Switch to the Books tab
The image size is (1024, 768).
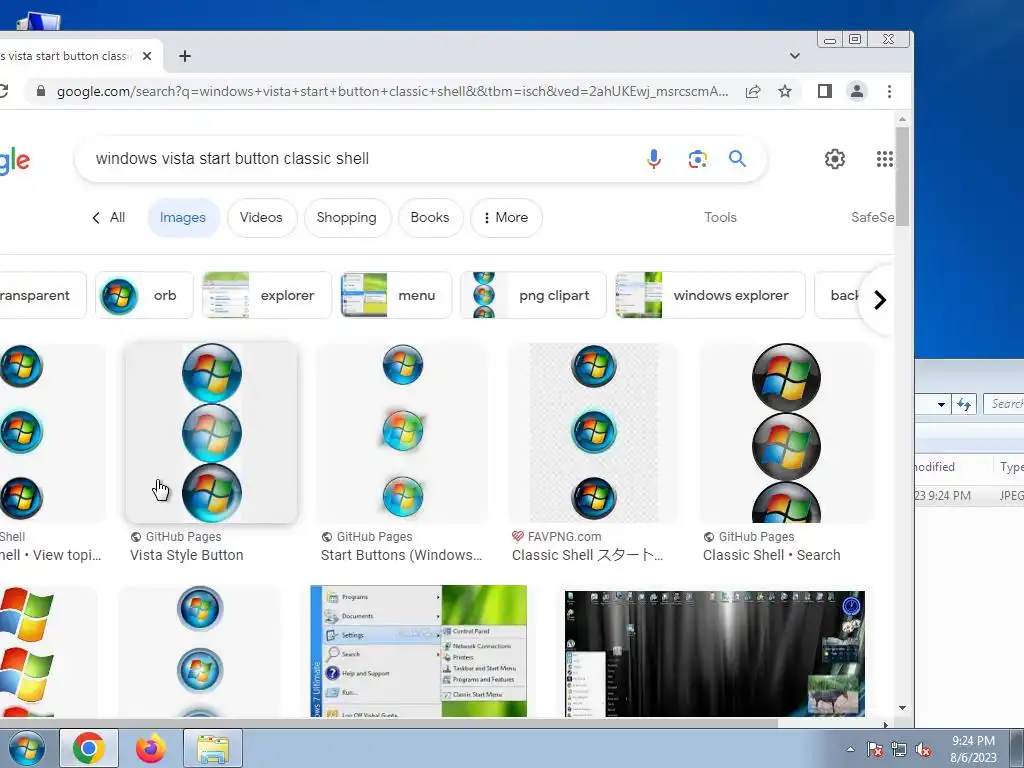430,217
